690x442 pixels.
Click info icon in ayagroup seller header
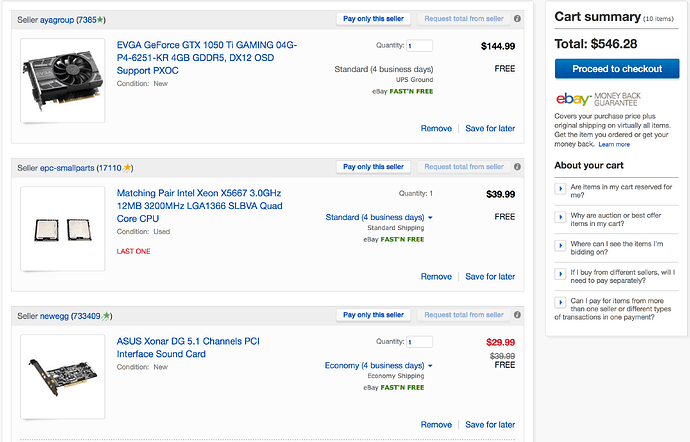(x=518, y=19)
